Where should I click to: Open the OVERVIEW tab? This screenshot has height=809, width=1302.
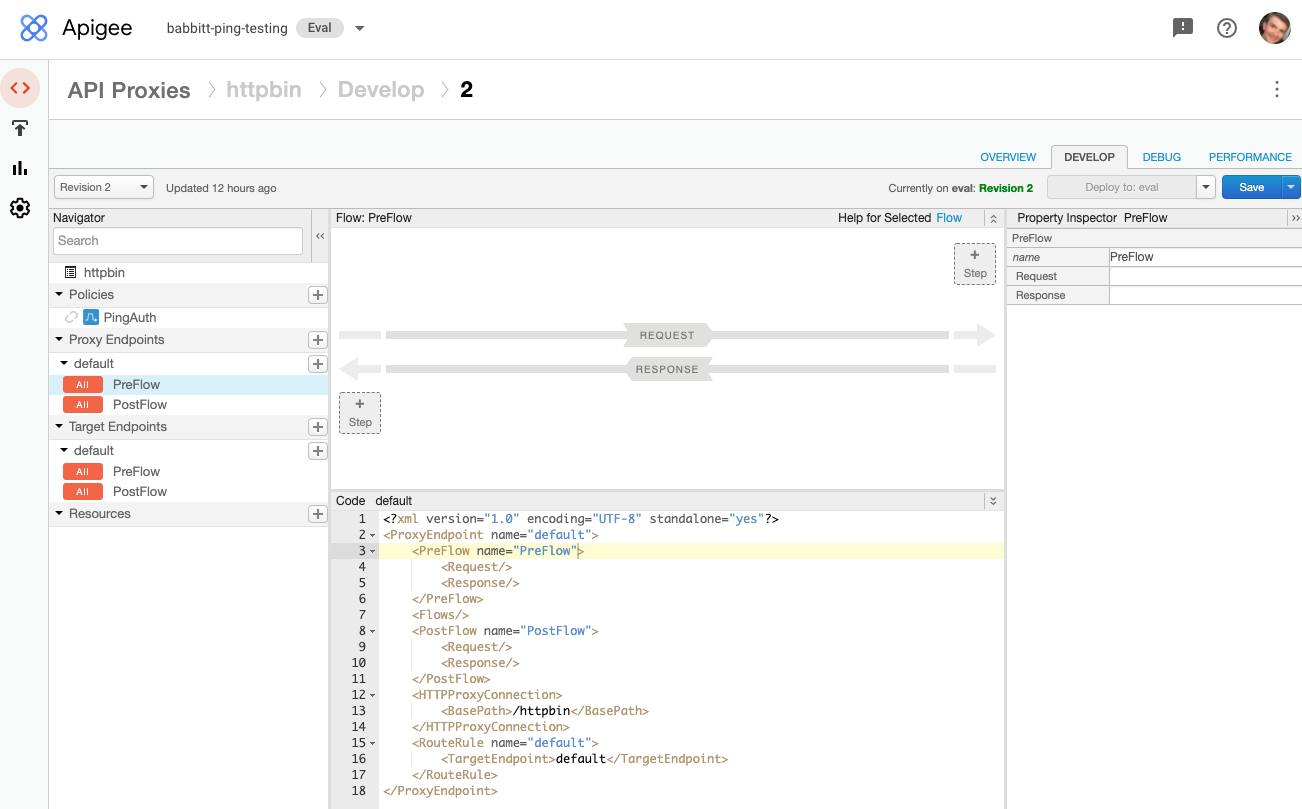point(1007,157)
